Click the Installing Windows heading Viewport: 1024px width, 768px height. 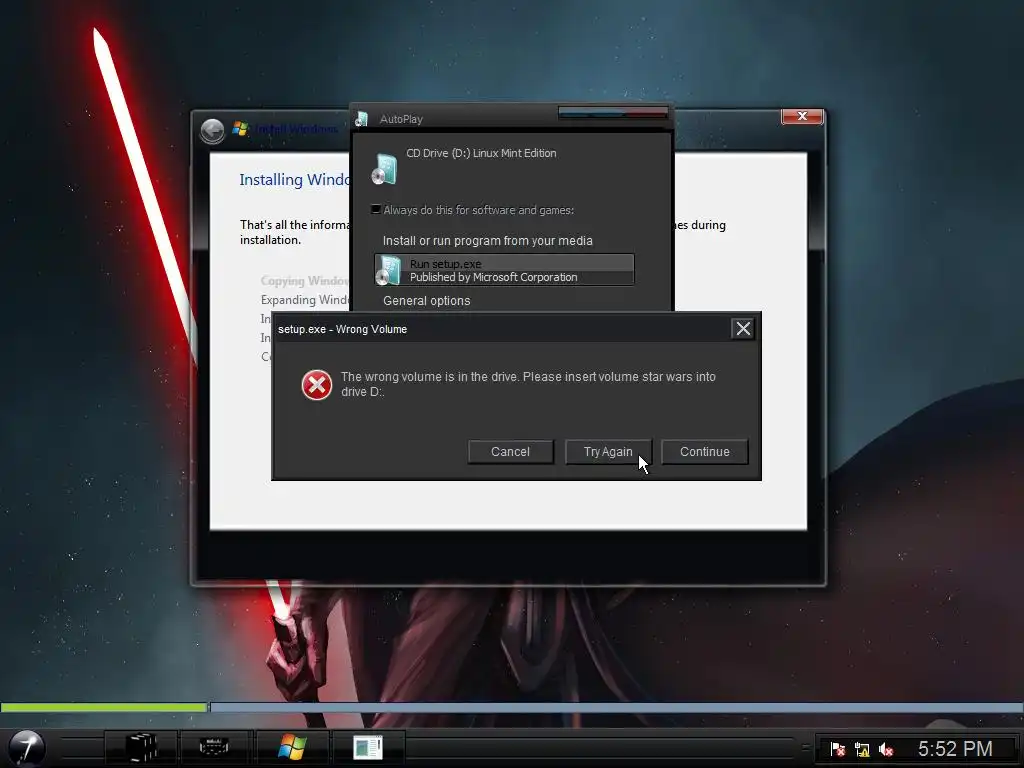[295, 180]
